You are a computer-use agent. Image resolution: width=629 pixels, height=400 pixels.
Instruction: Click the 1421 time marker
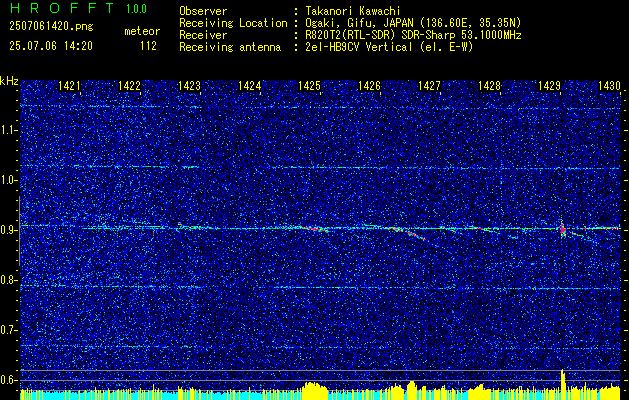coord(69,85)
